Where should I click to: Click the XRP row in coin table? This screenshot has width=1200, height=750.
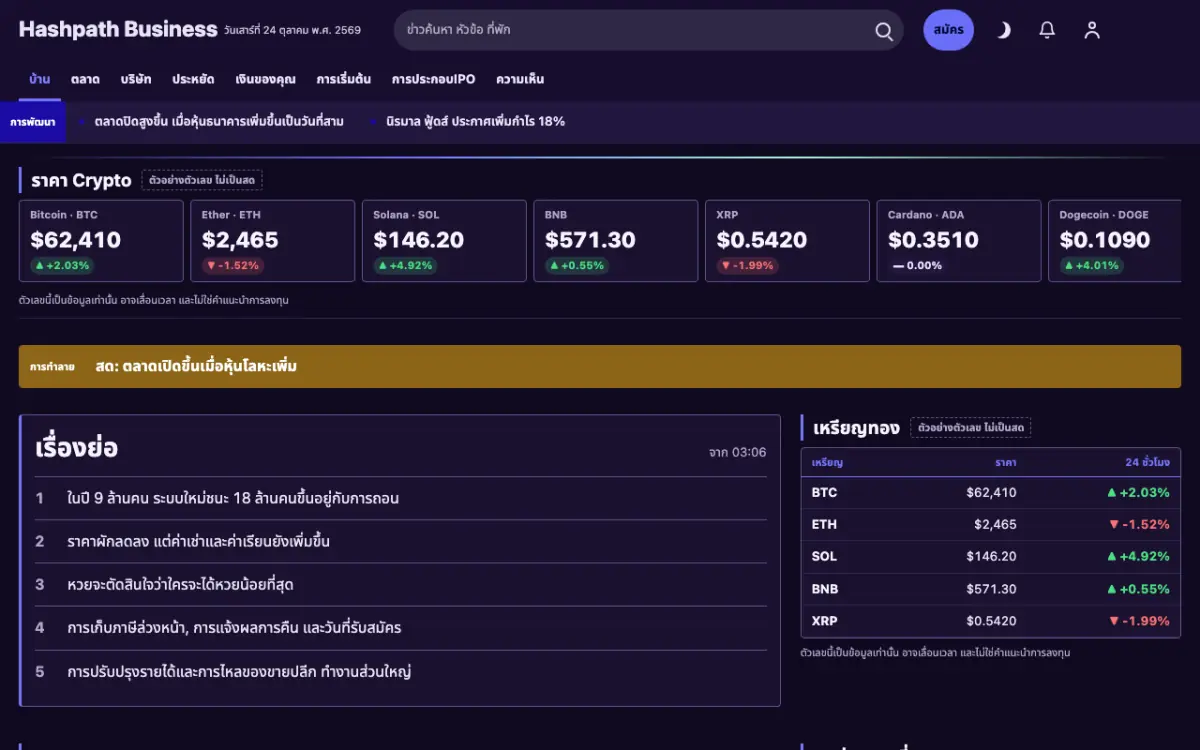click(991, 621)
